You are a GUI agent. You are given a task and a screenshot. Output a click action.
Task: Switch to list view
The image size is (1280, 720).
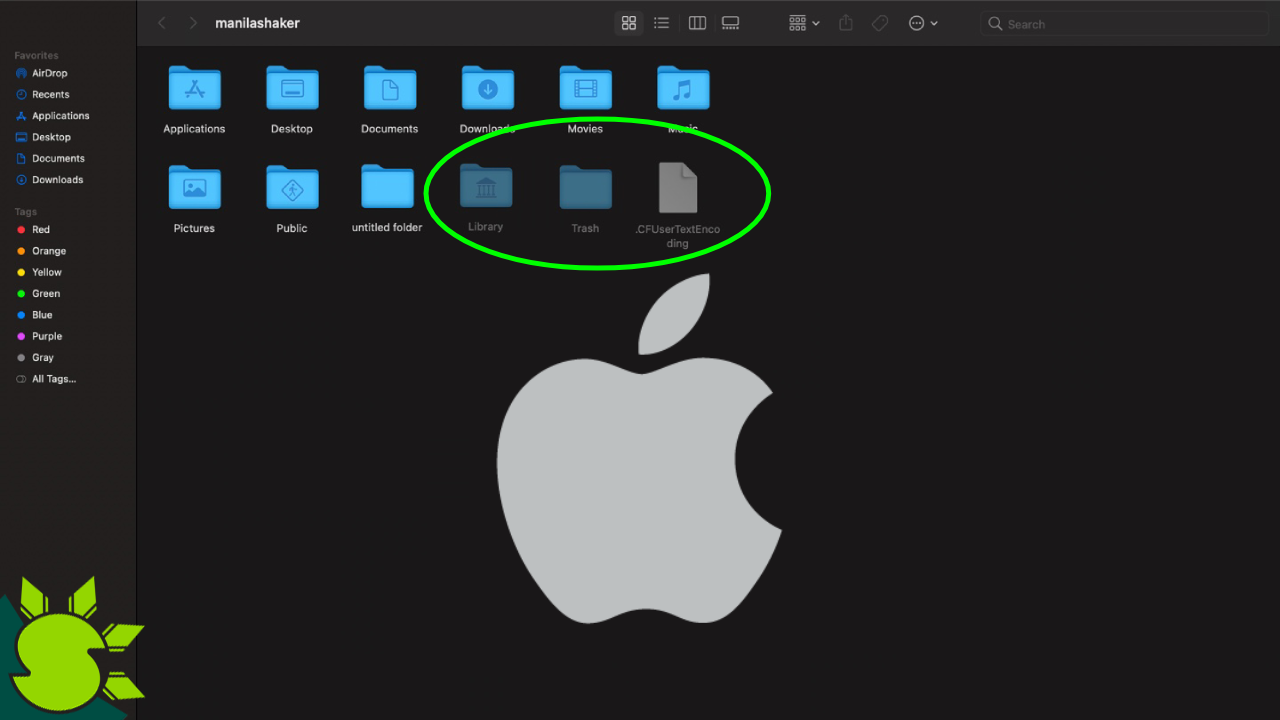tap(661, 23)
